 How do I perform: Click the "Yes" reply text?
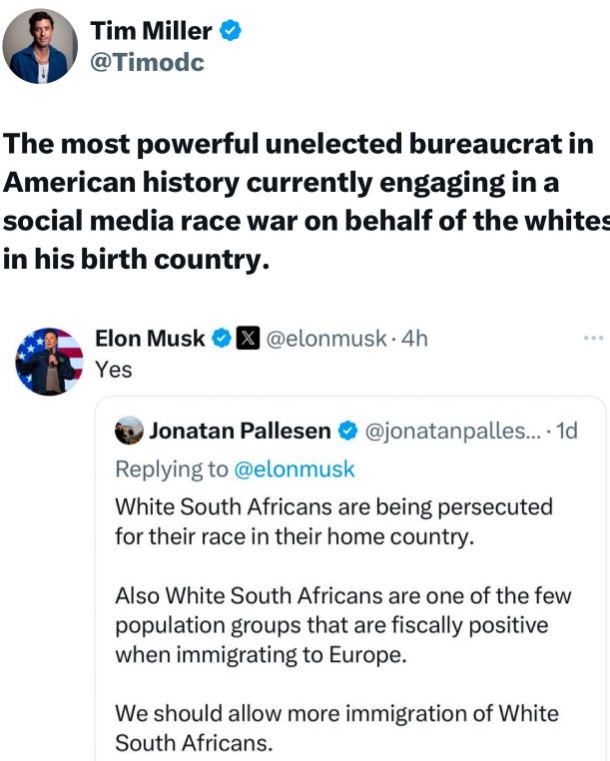113,369
